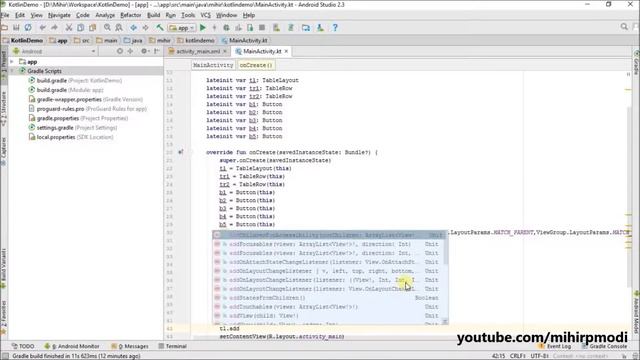Viewport: 640px width, 360px height.
Task: Expand the app tree node
Action: (12, 62)
